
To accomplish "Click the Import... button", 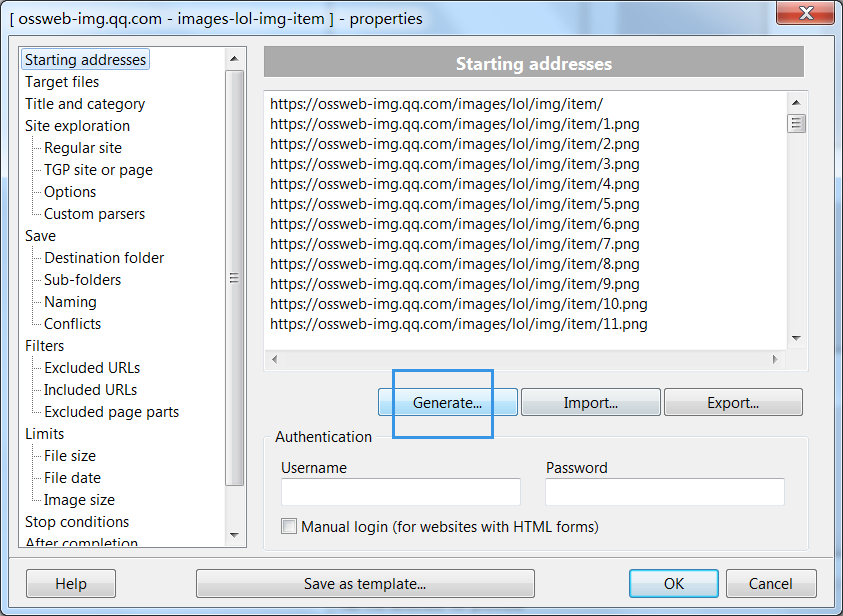I will pos(590,403).
